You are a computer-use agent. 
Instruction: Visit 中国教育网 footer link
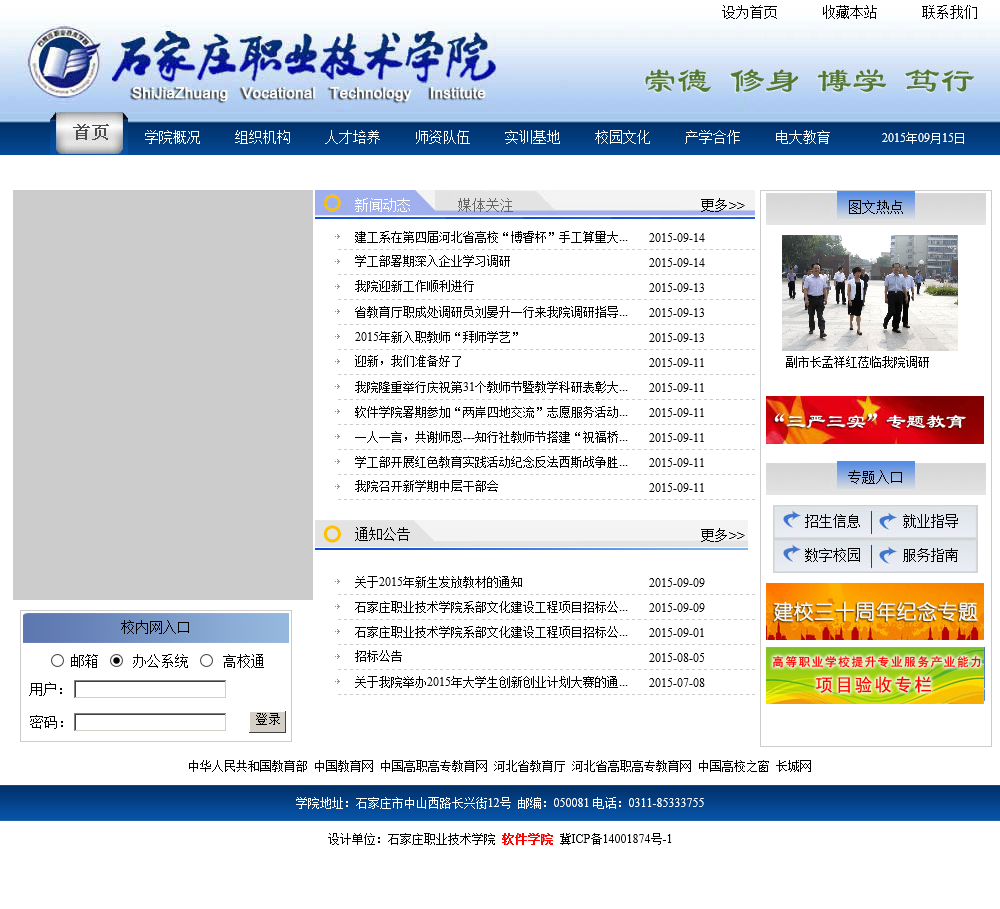pyautogui.click(x=344, y=766)
